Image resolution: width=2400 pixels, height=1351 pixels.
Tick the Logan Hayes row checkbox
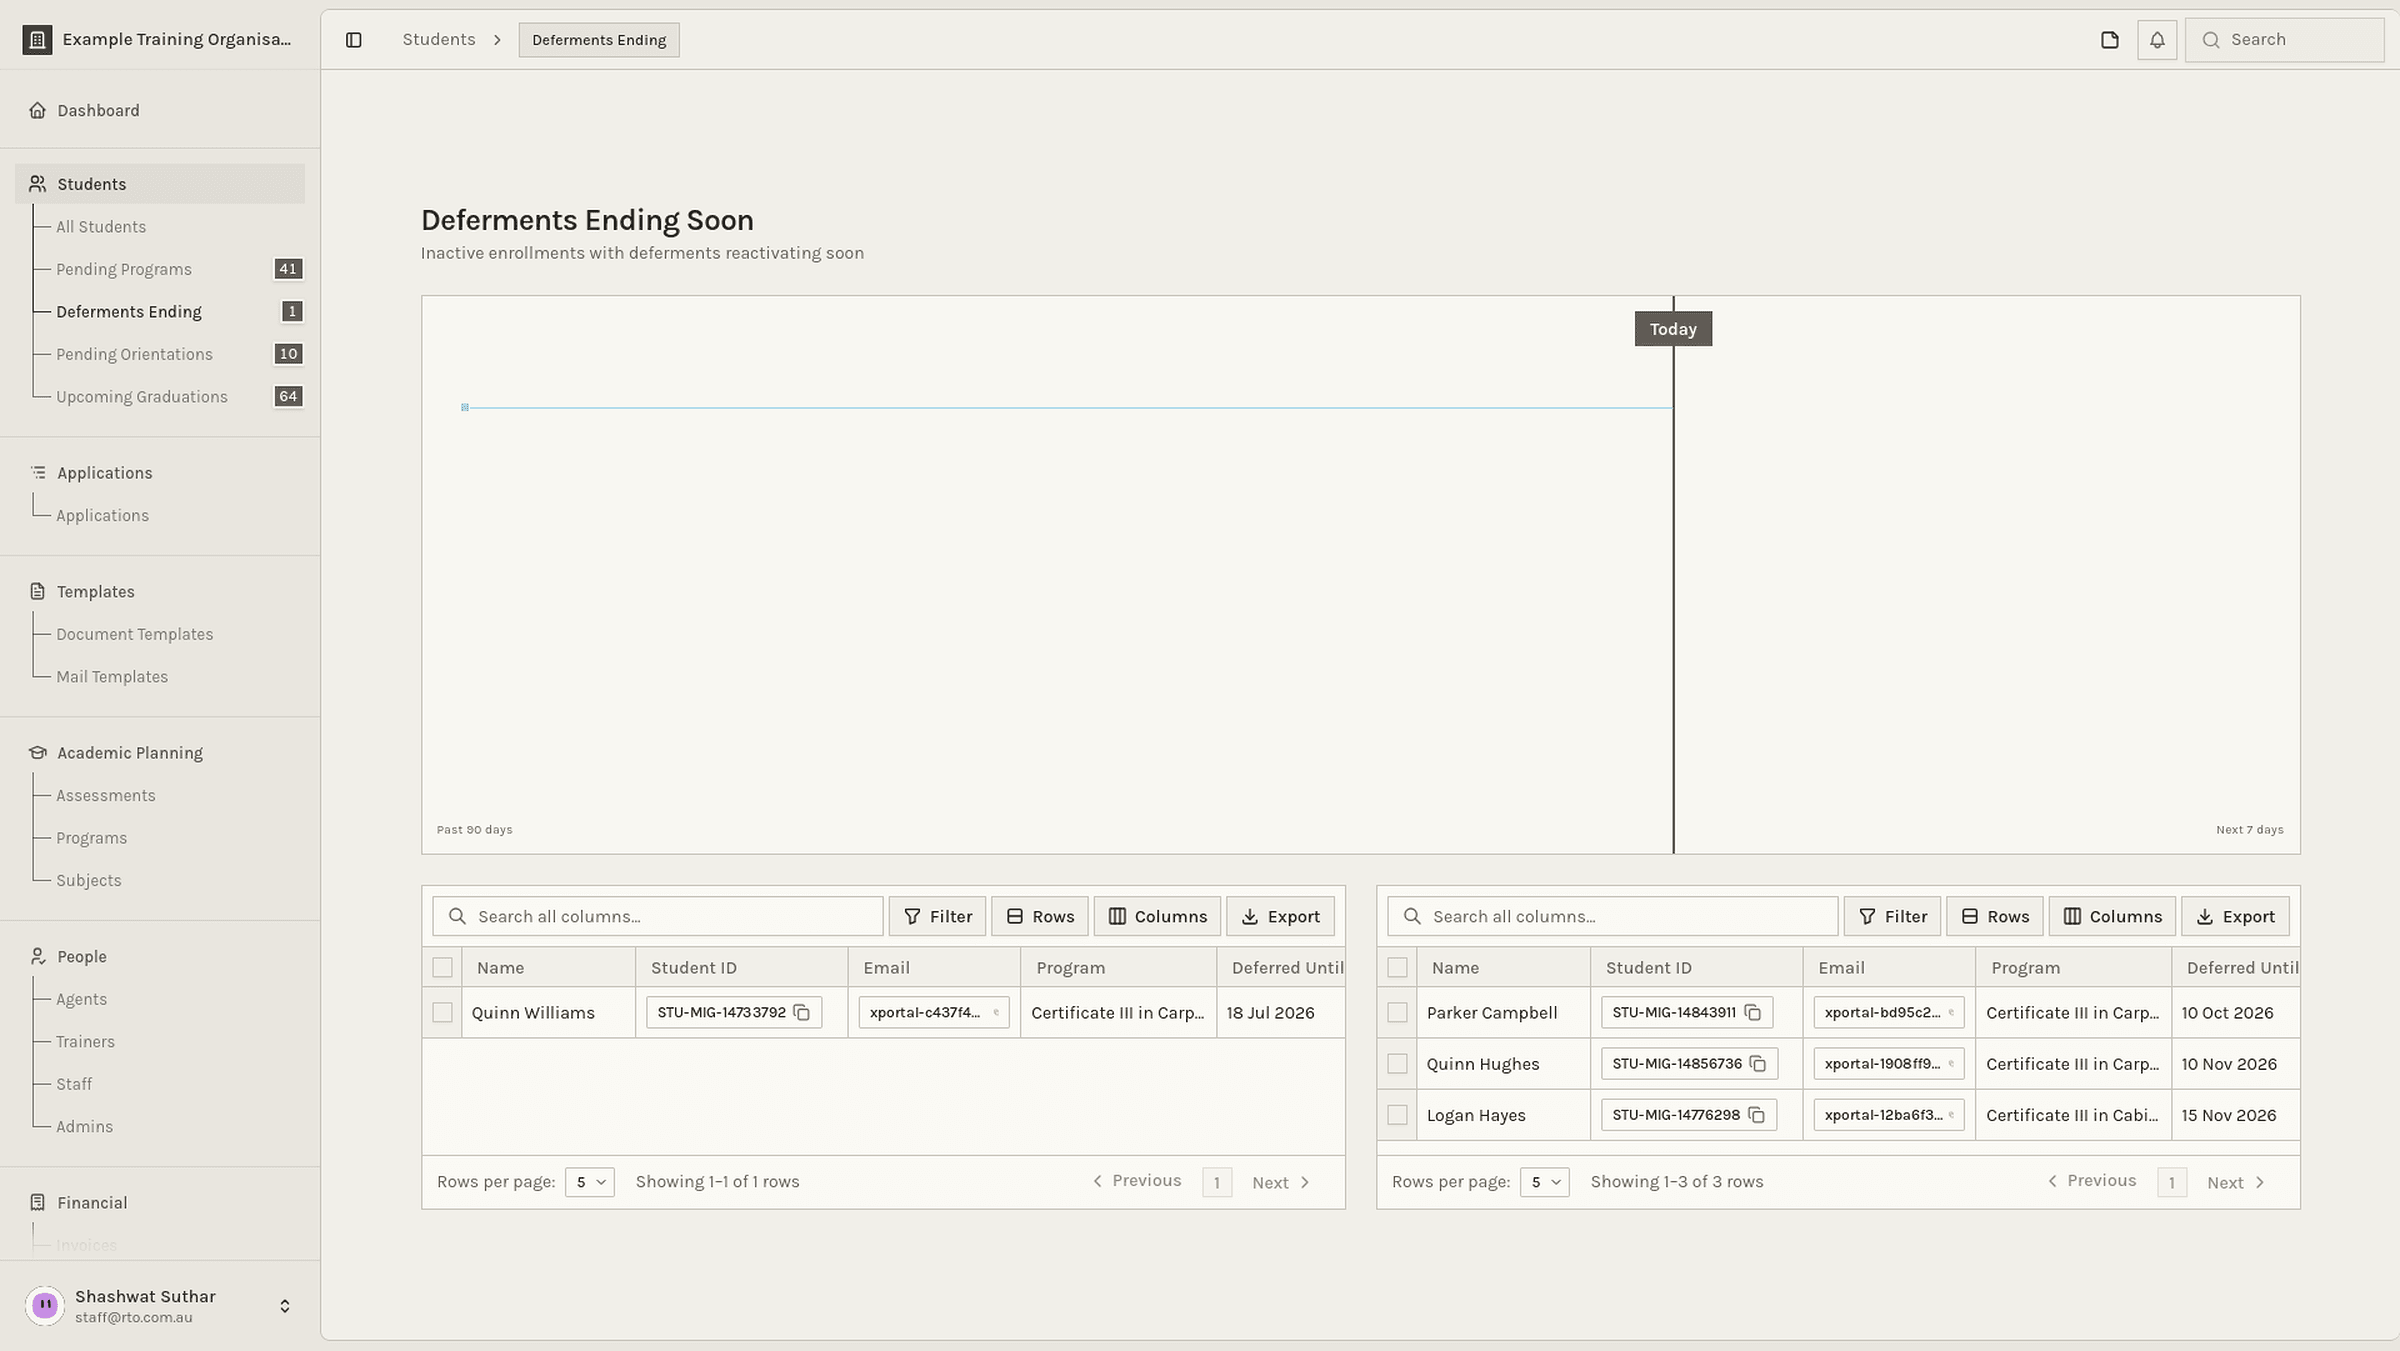pos(1397,1115)
